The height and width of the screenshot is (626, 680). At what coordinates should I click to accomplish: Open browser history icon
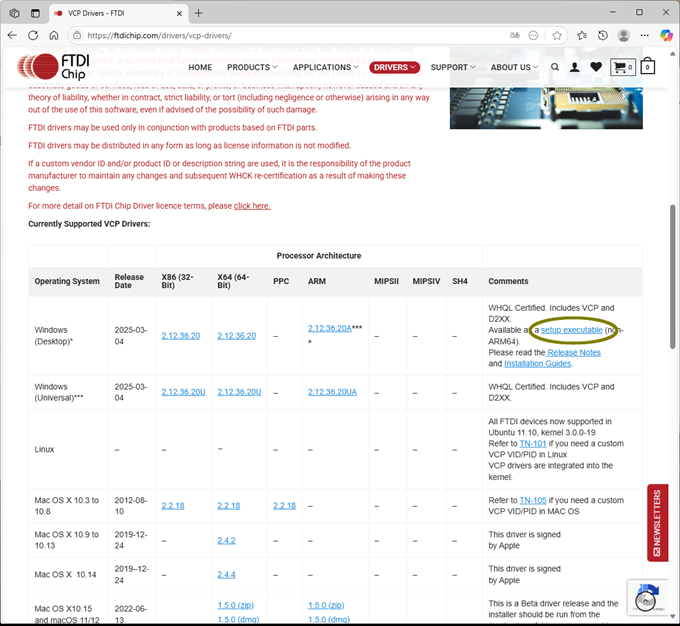[603, 35]
